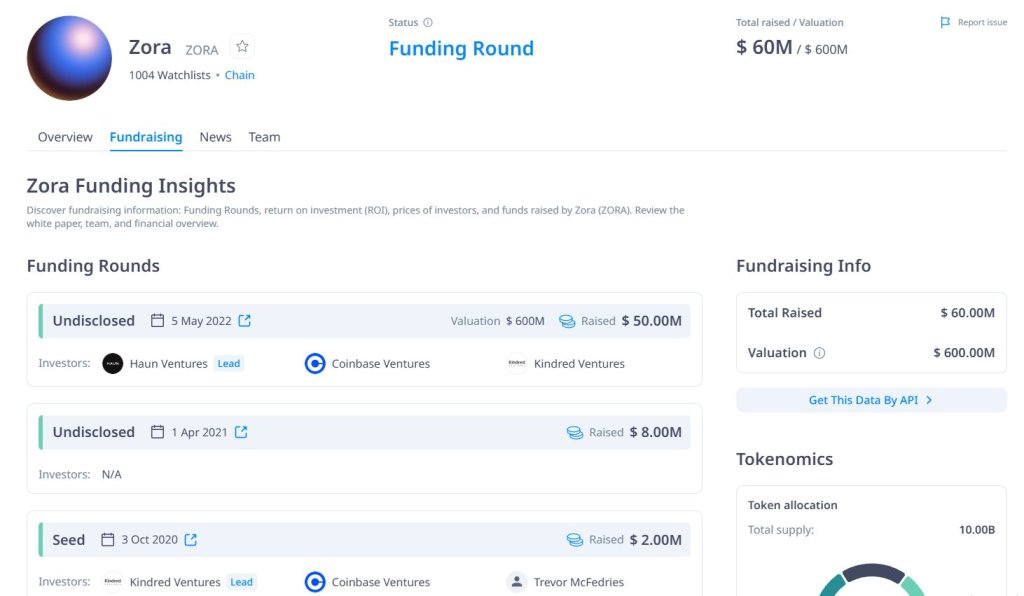Switch to the Overview tab
The image size is (1024, 596).
pos(65,137)
